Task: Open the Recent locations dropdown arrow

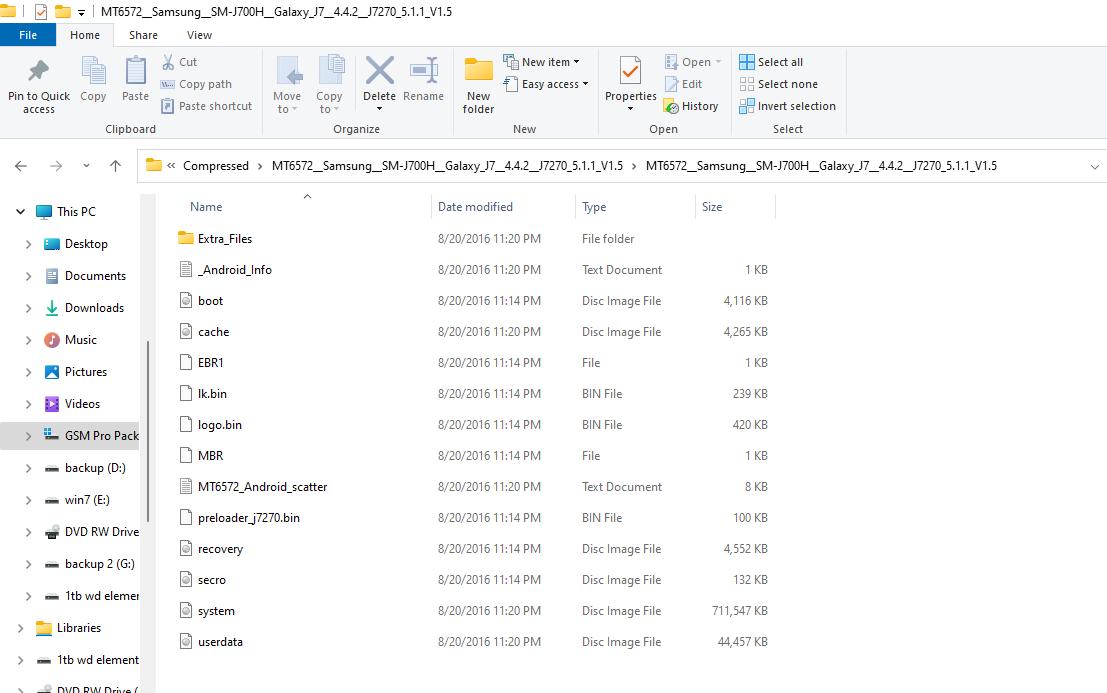Action: (x=86, y=166)
